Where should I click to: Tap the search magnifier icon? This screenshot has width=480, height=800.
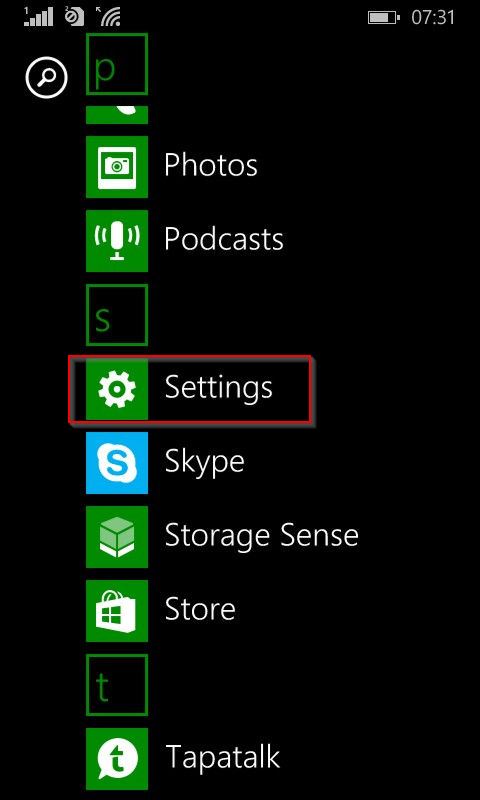pyautogui.click(x=46, y=79)
